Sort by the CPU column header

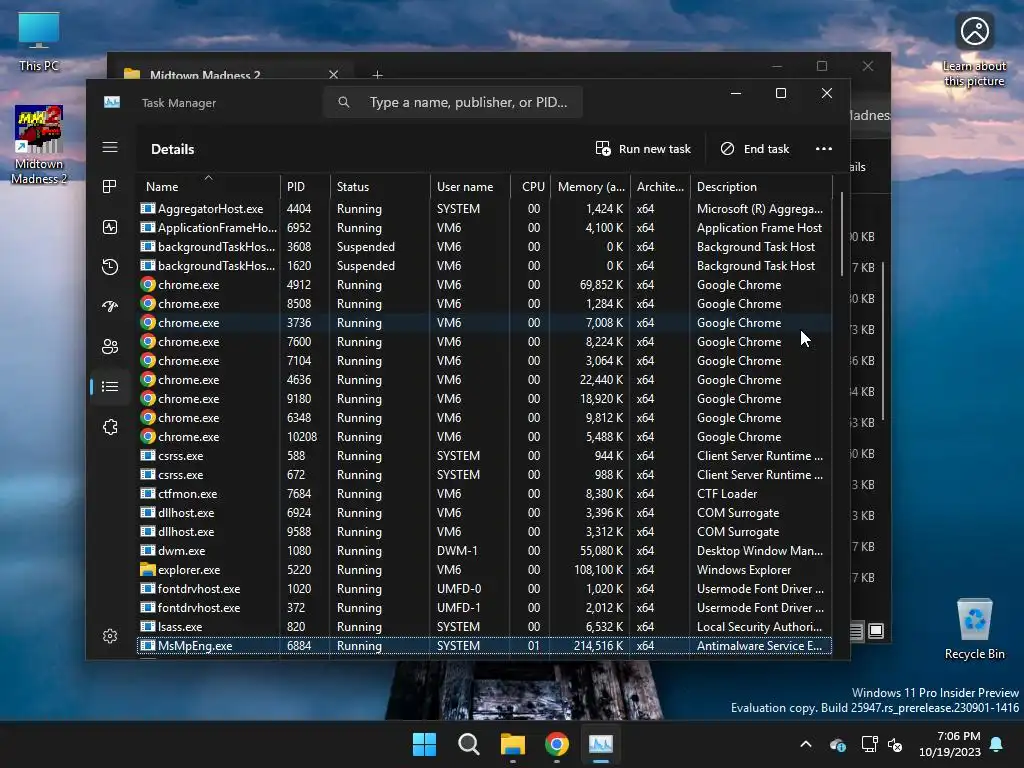click(530, 187)
